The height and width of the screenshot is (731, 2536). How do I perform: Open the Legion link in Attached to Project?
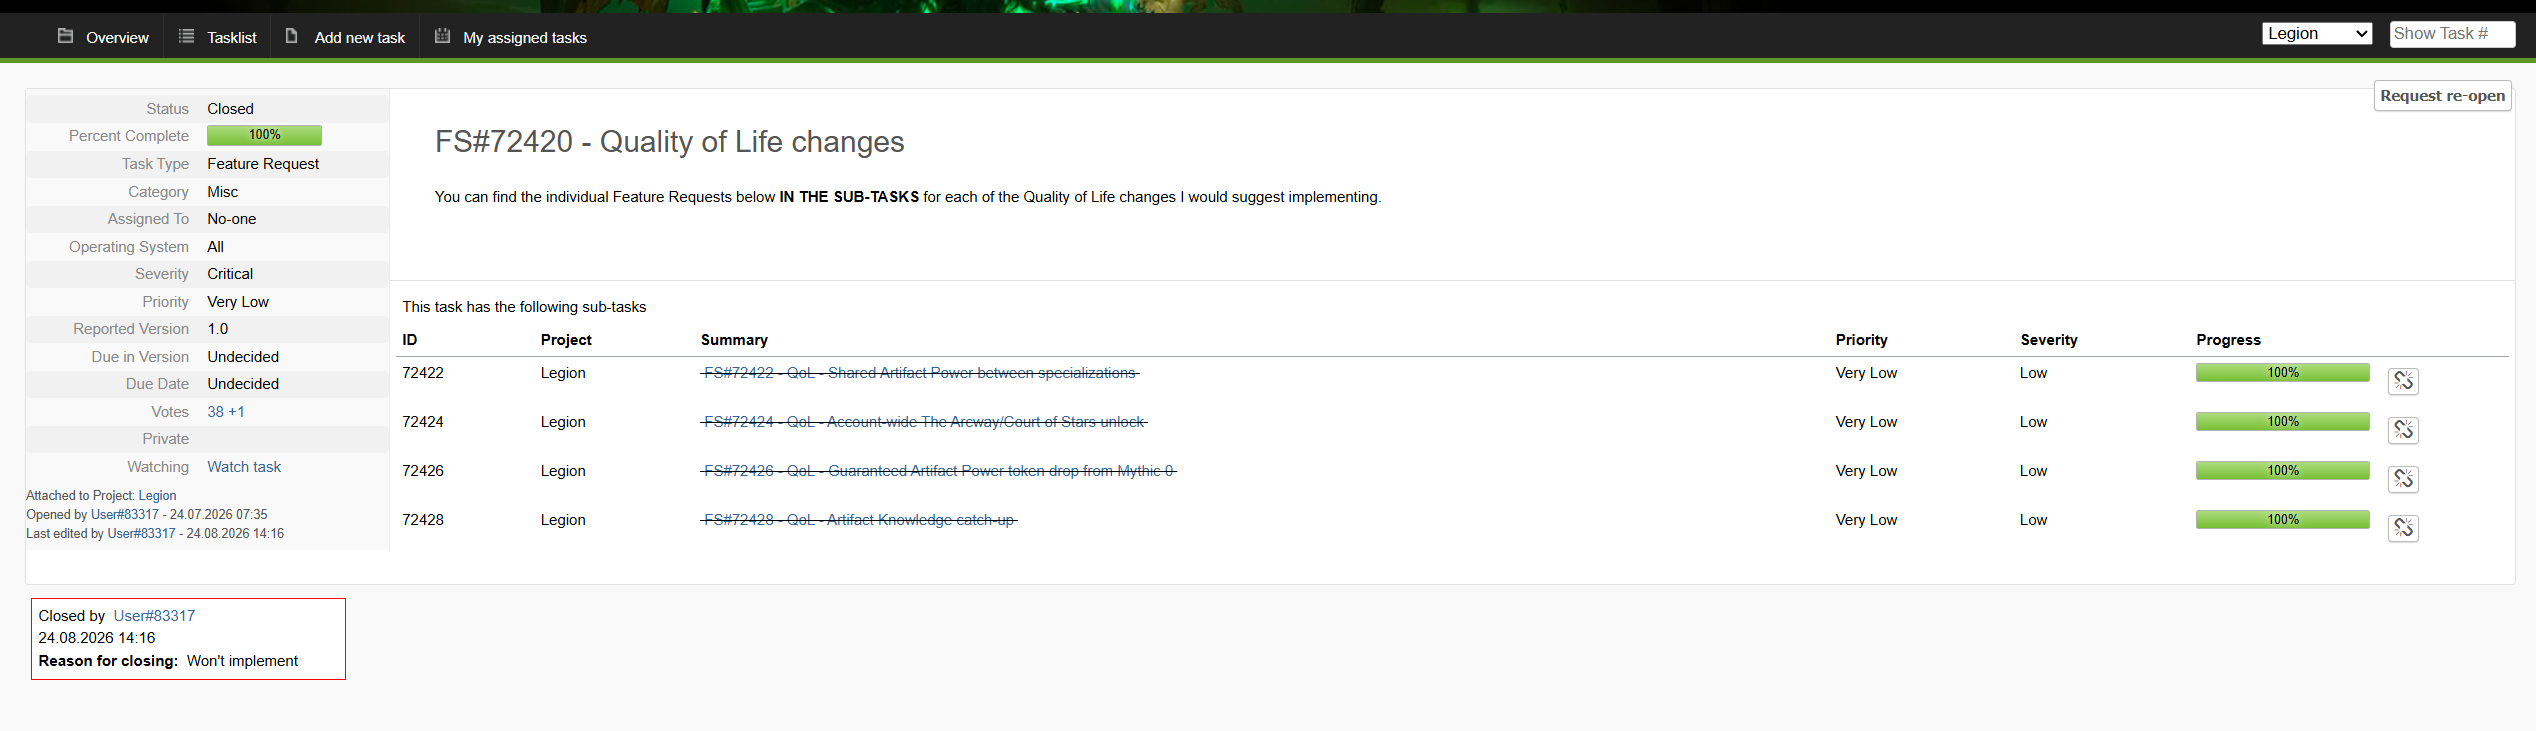157,496
